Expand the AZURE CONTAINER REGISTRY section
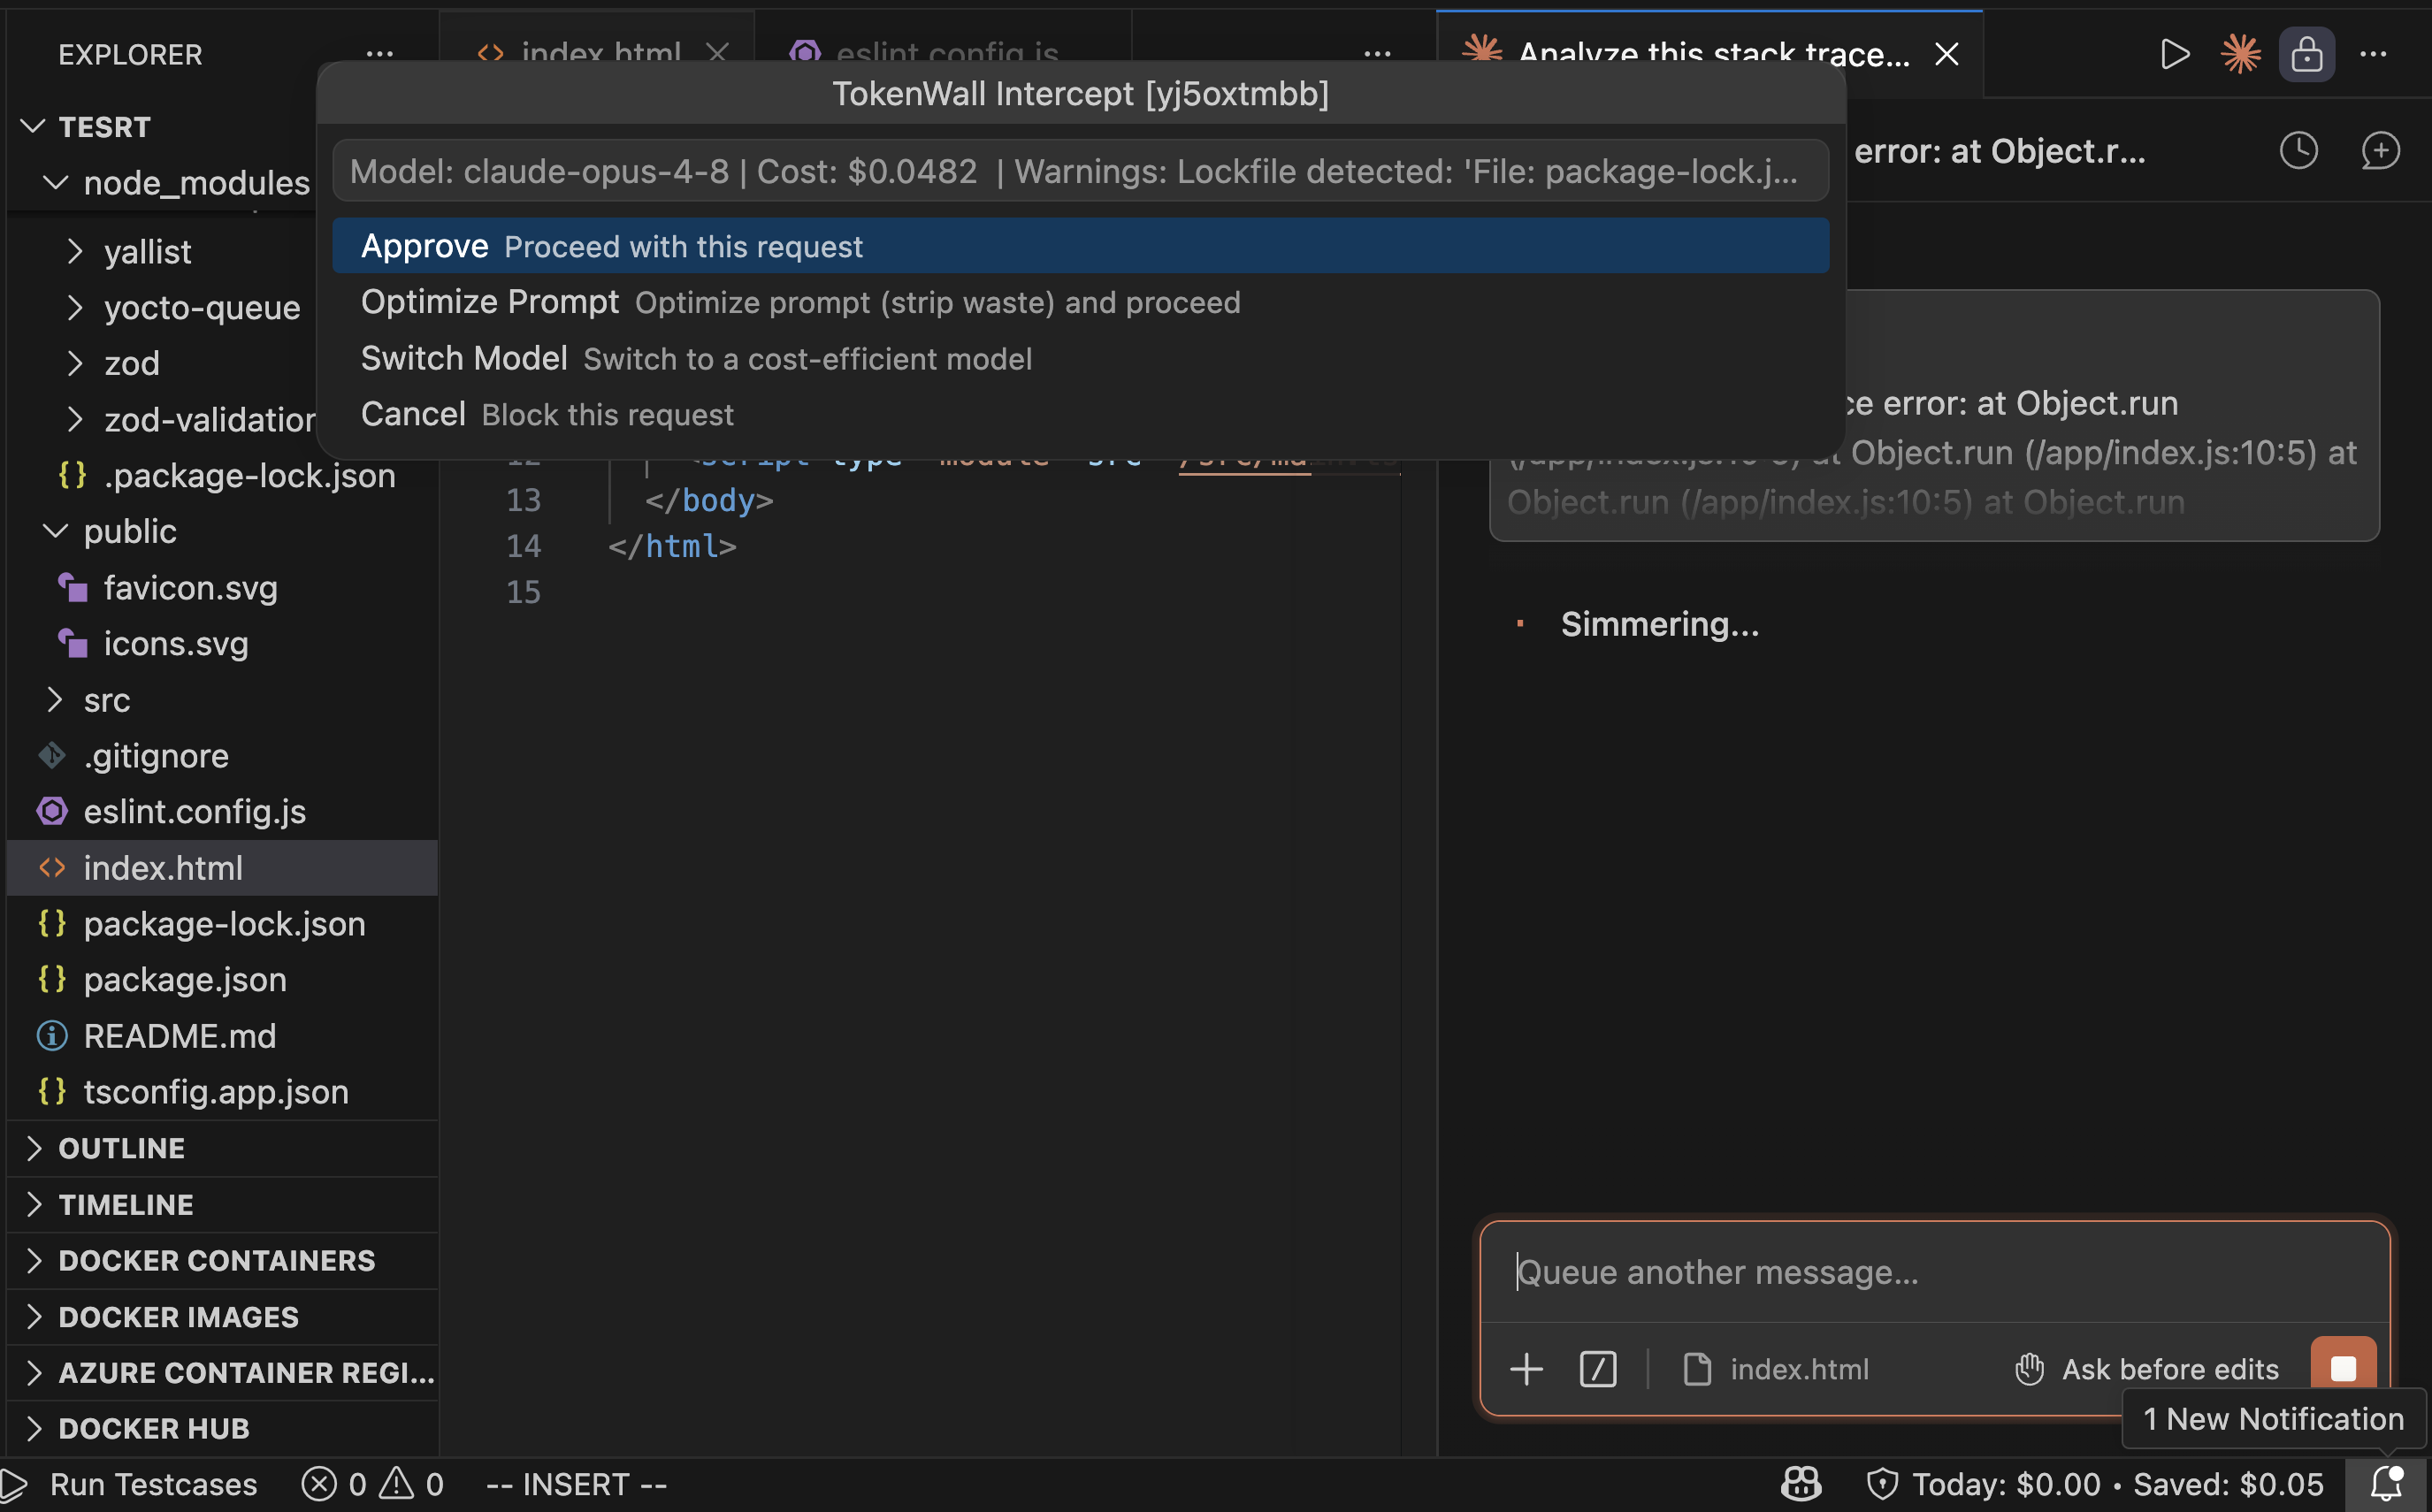 tap(222, 1372)
